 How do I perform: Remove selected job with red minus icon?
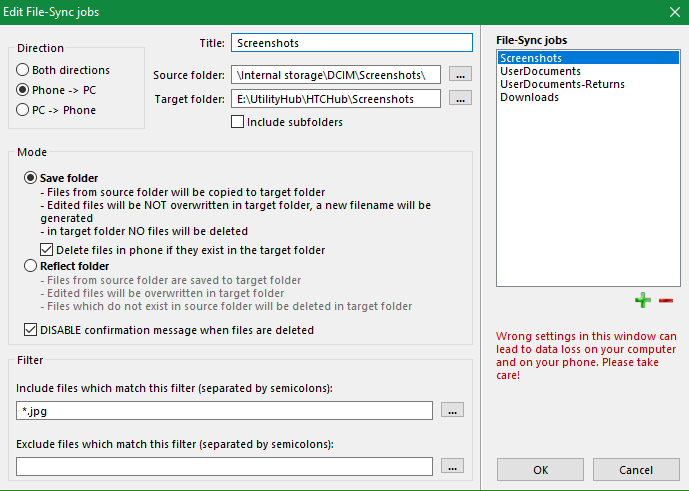coord(666,300)
